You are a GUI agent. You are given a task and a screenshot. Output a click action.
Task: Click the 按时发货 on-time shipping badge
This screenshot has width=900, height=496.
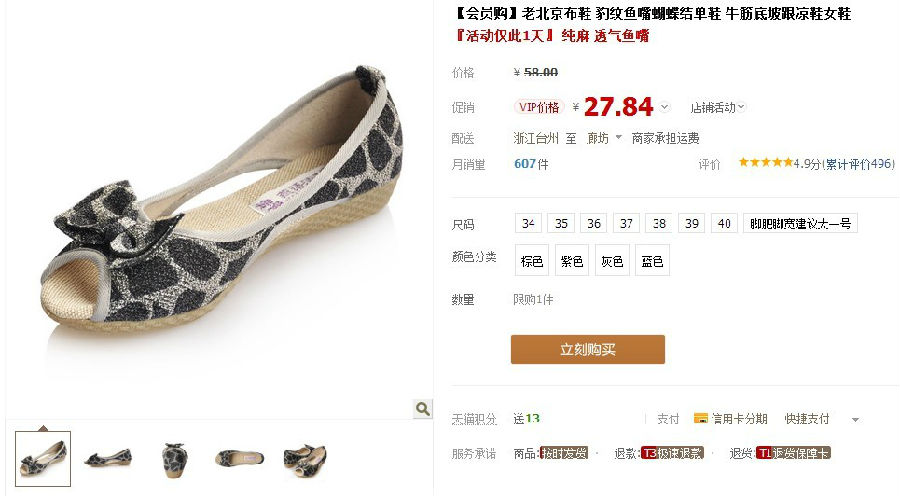click(x=564, y=454)
